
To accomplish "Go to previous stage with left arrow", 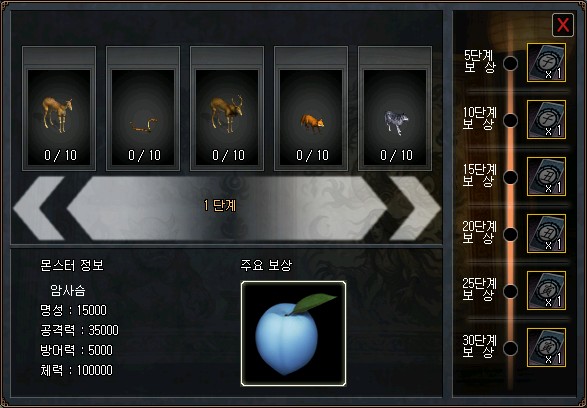I will pos(39,208).
